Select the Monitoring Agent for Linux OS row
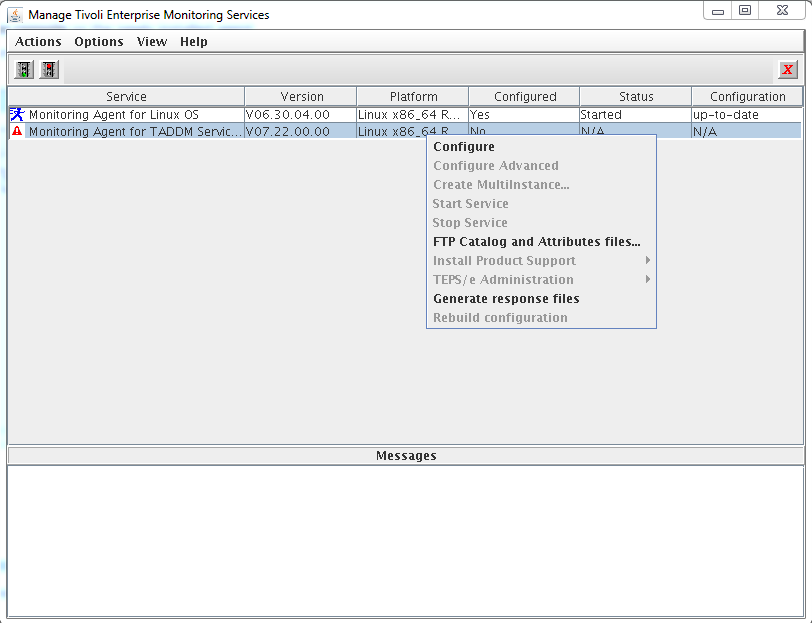 click(405, 114)
